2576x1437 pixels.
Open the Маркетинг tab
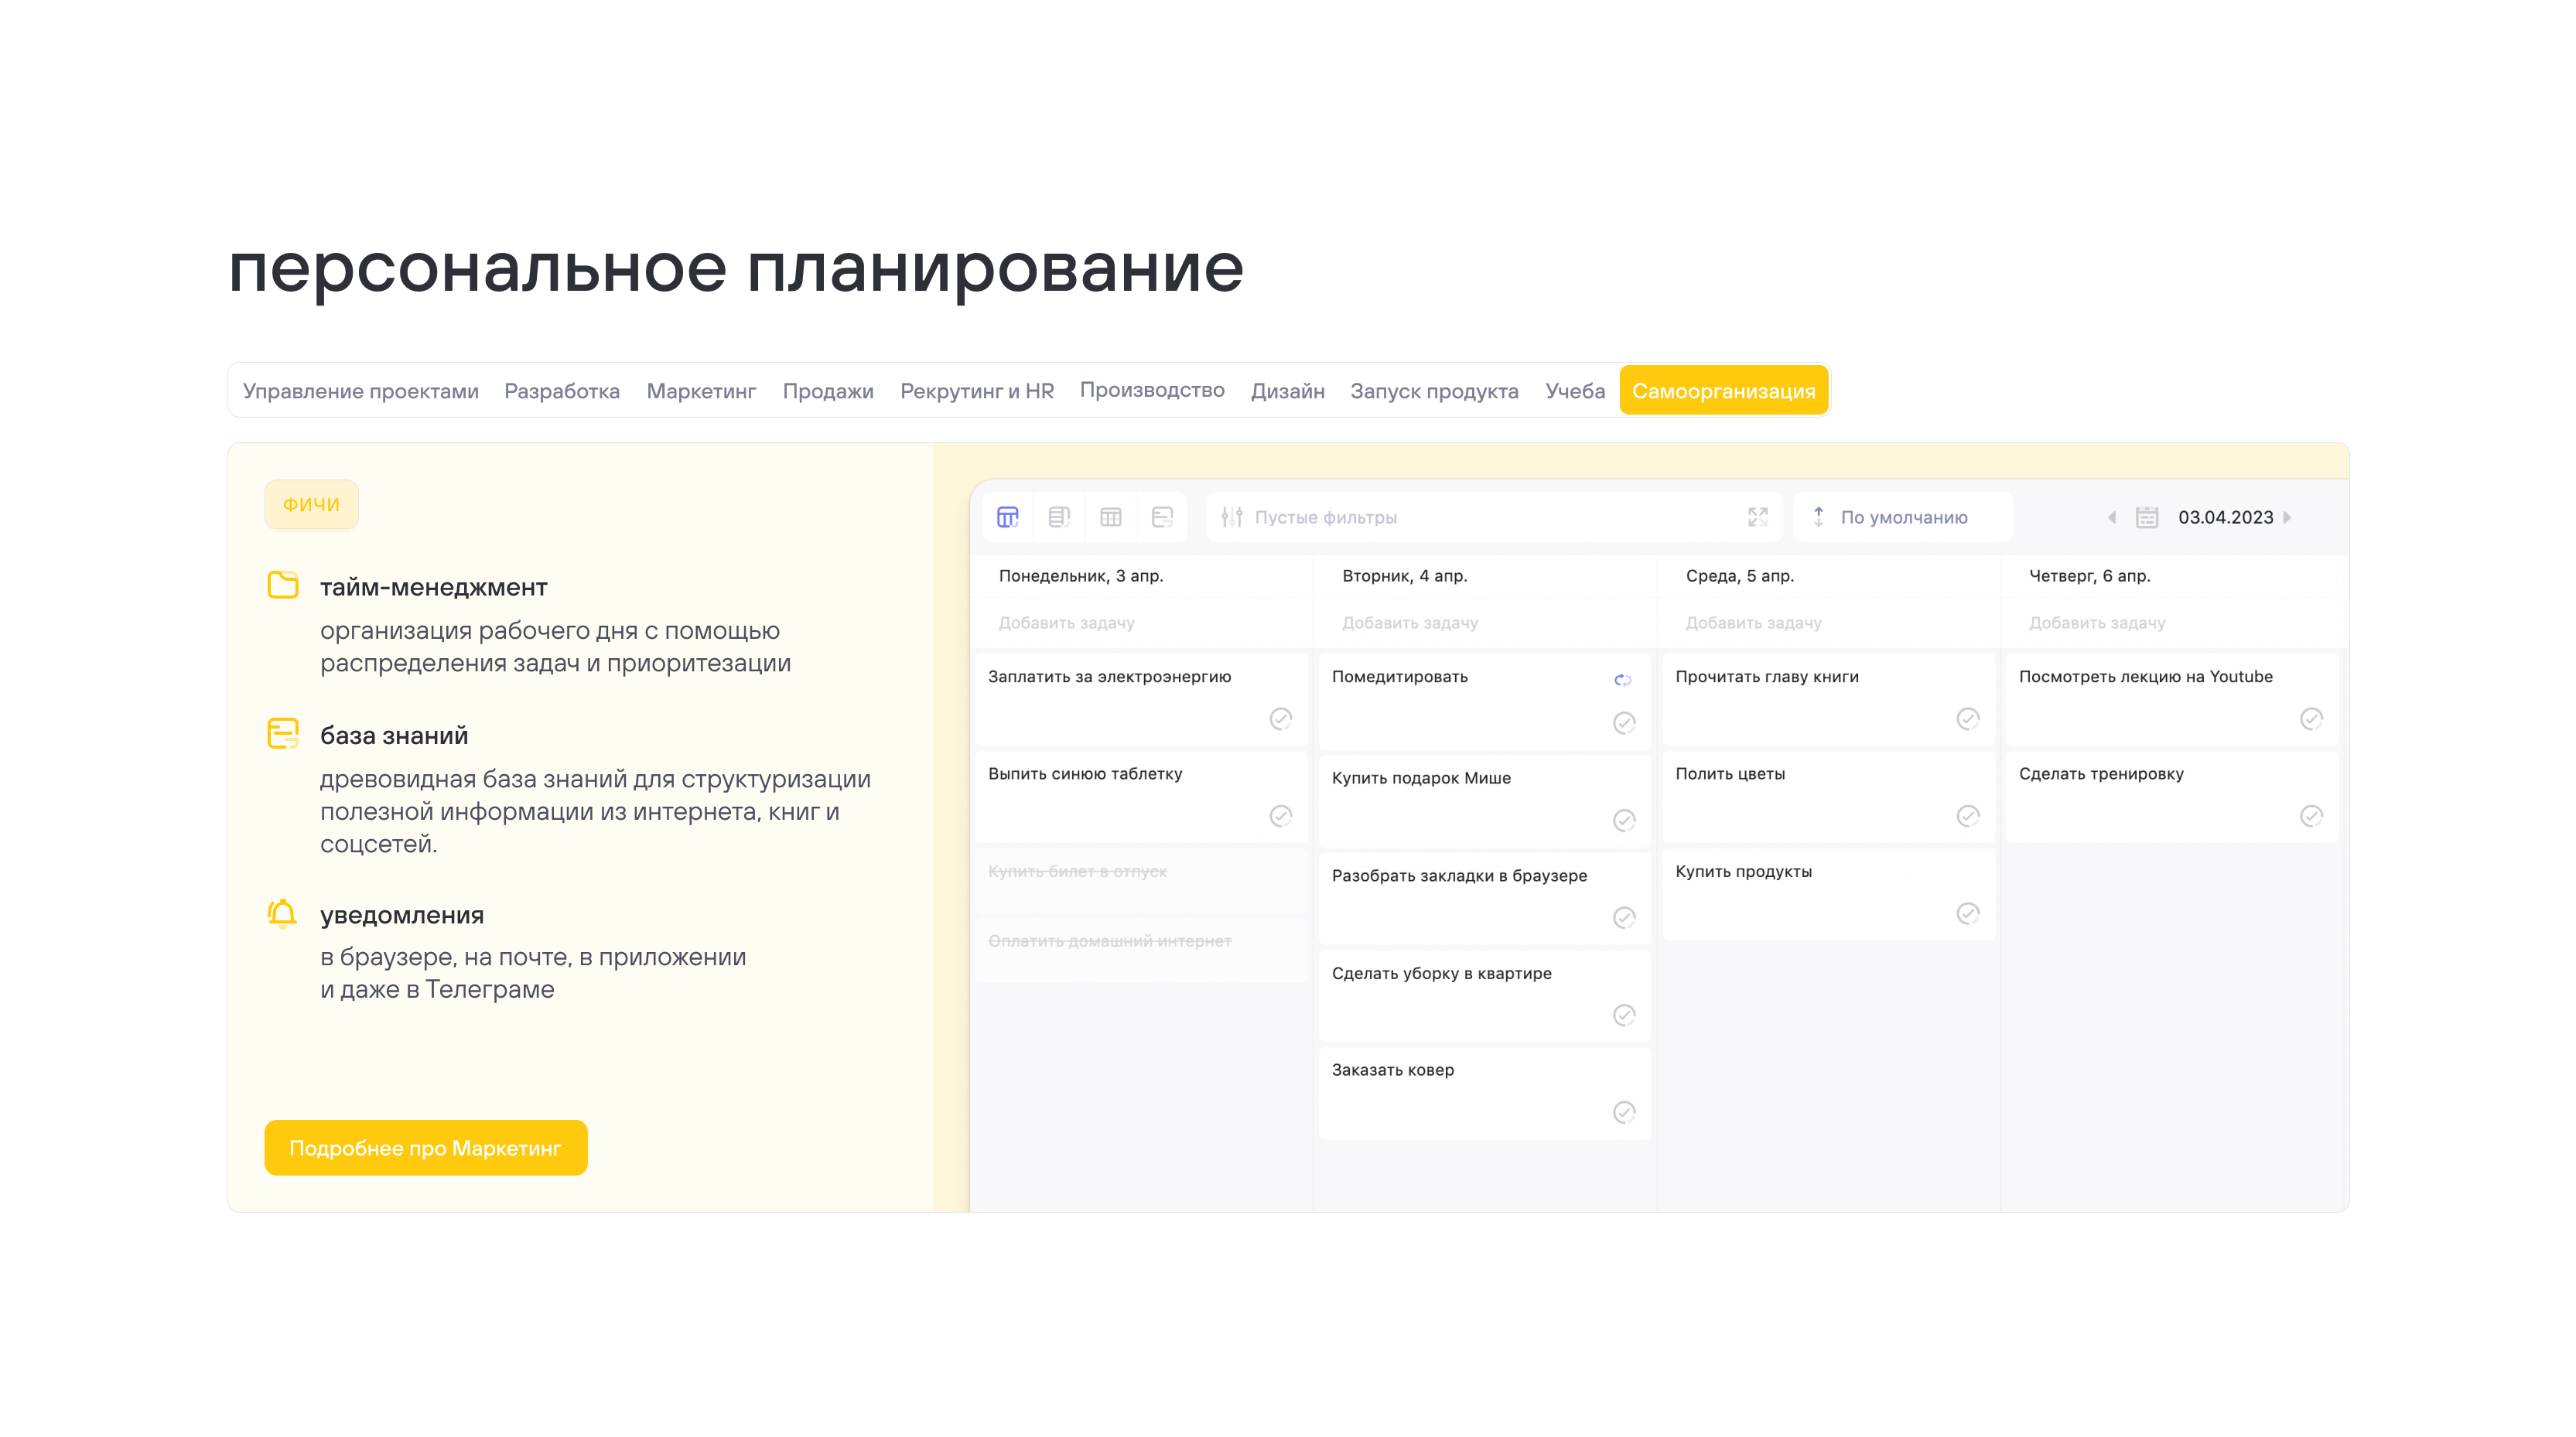click(x=701, y=391)
